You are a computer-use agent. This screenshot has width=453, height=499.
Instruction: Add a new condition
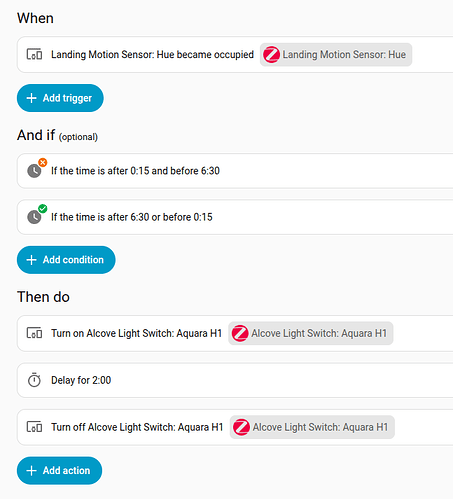pos(66,260)
